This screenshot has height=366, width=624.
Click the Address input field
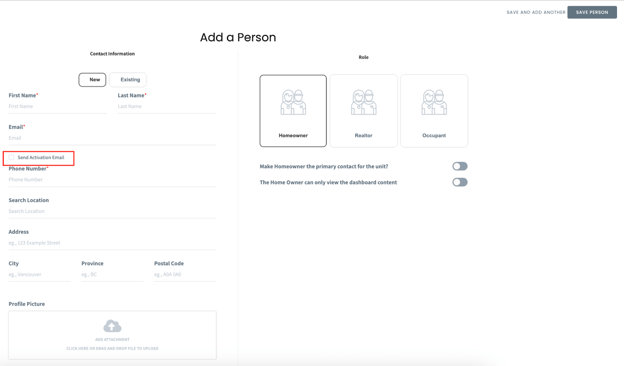[x=112, y=243]
